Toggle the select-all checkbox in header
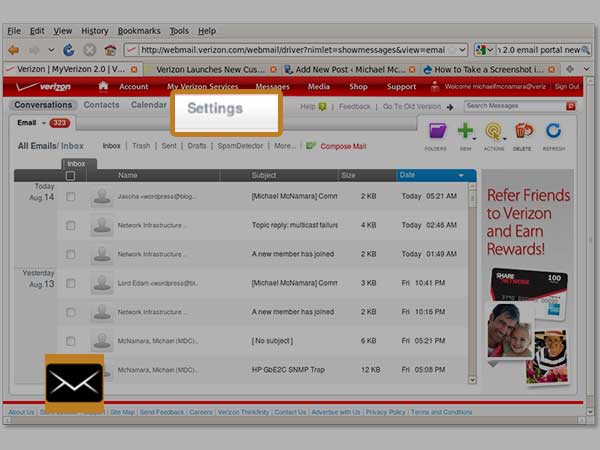Image resolution: width=600 pixels, height=450 pixels. (x=70, y=176)
